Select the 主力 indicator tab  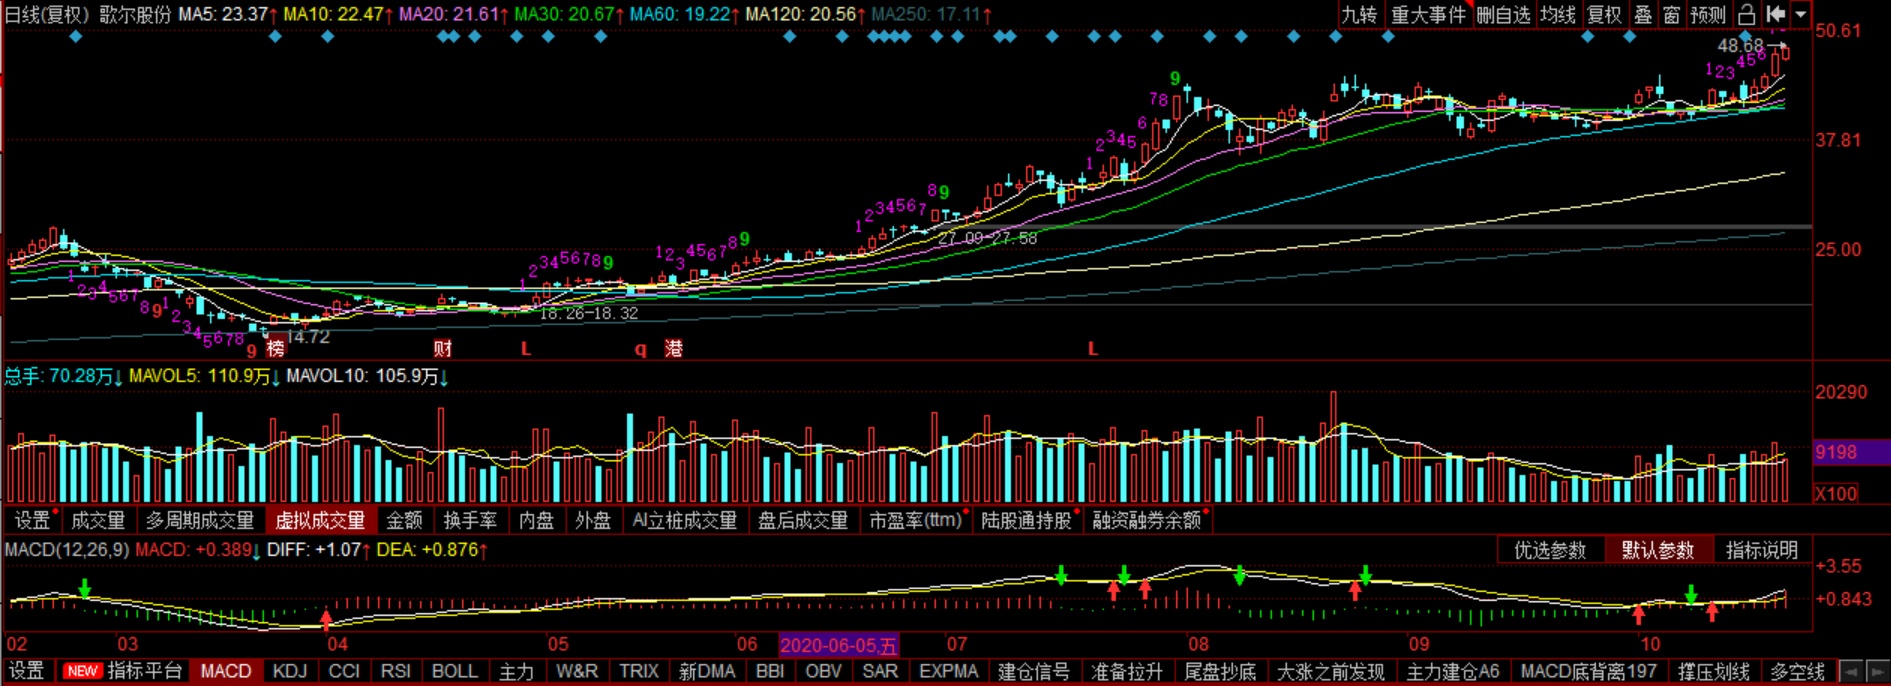pos(516,671)
